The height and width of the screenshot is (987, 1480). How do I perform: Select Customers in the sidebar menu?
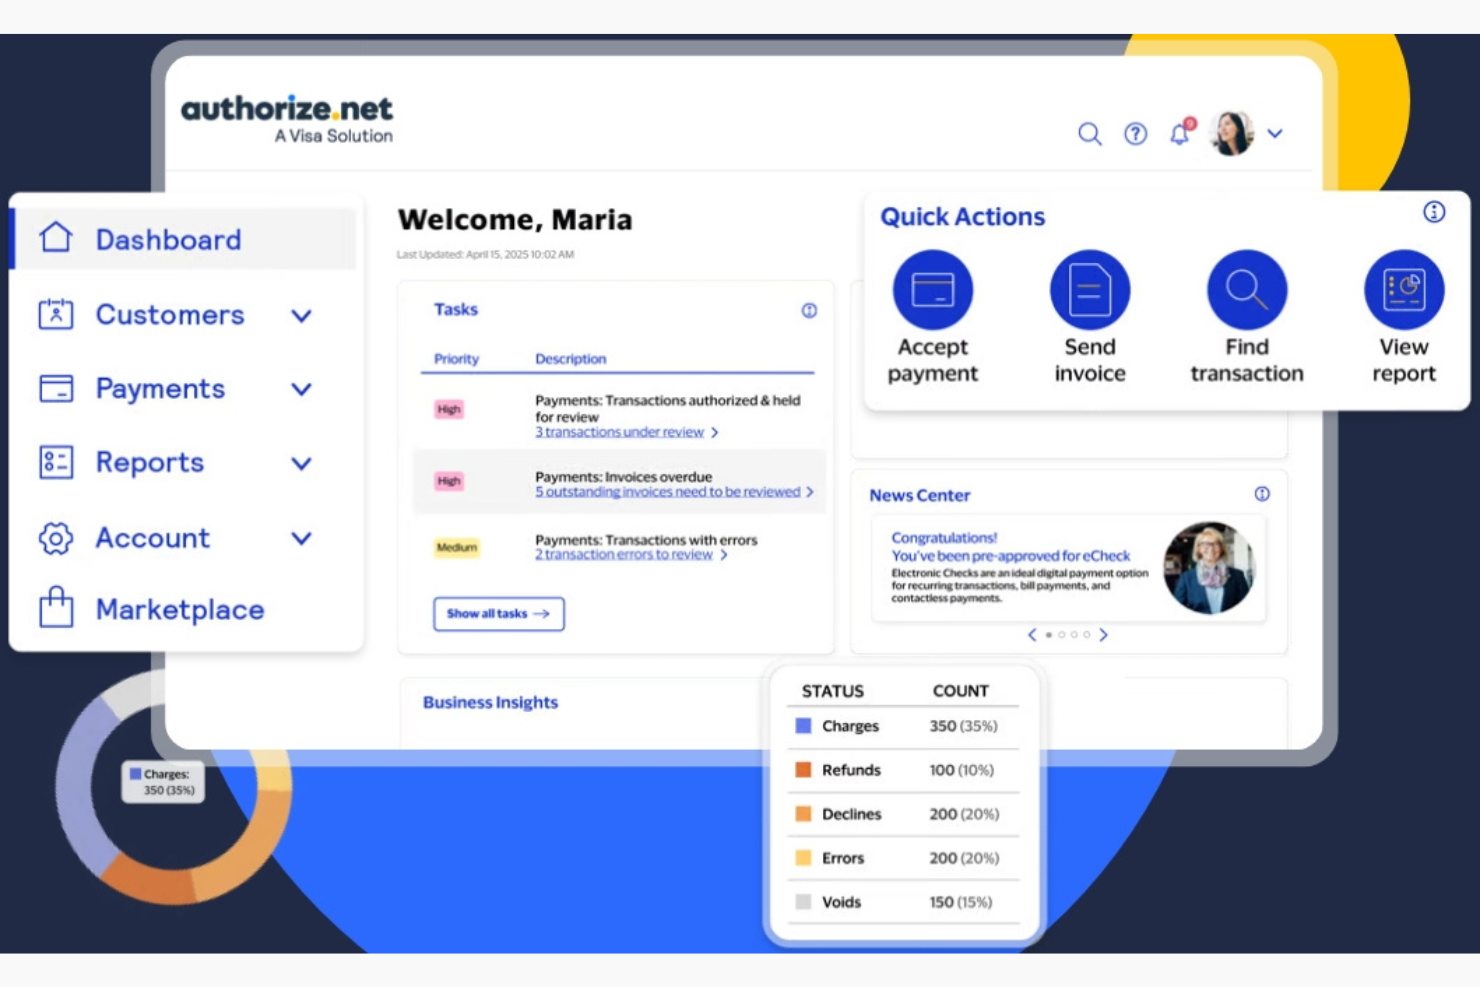pos(170,315)
